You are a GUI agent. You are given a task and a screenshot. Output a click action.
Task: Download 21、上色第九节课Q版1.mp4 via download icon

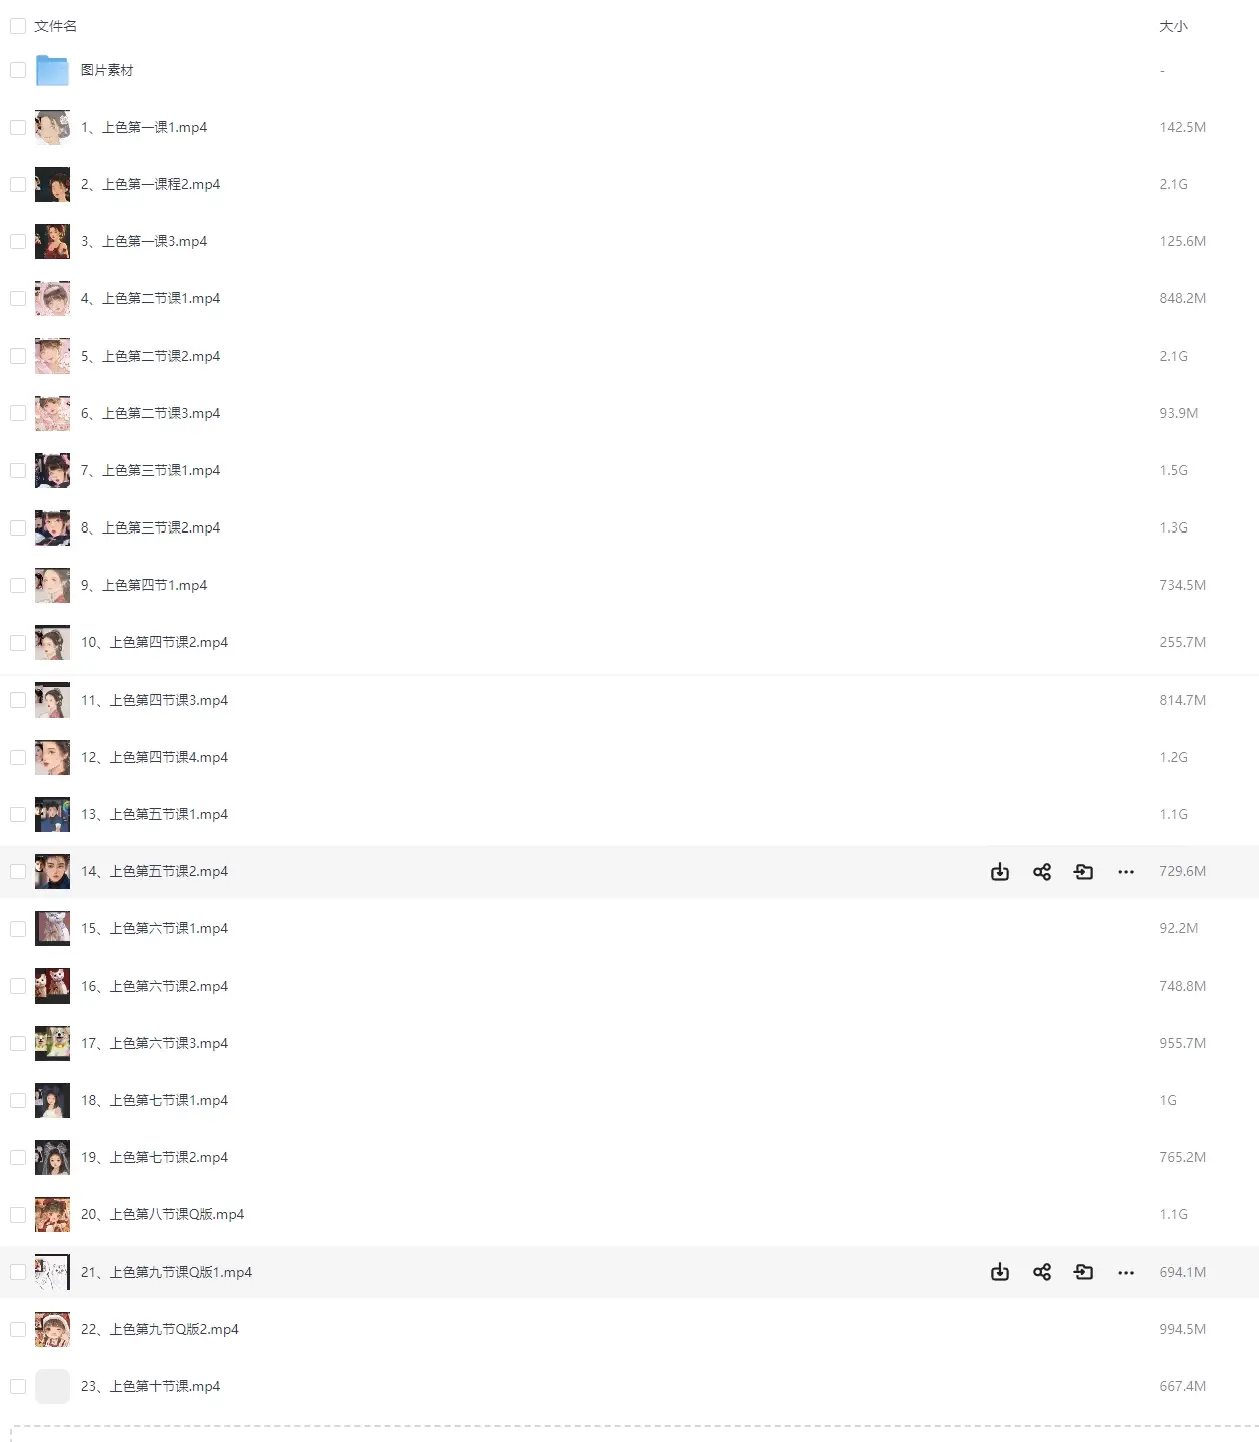coord(1000,1272)
